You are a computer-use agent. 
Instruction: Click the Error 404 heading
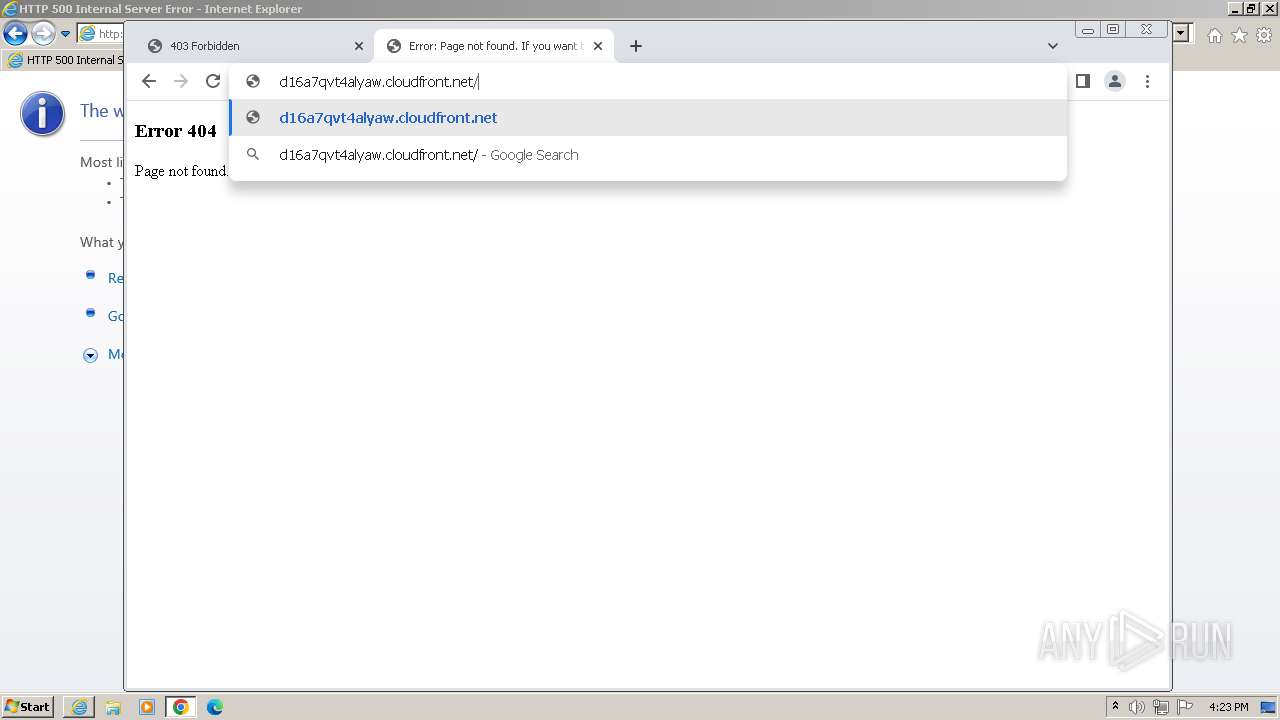pos(176,131)
